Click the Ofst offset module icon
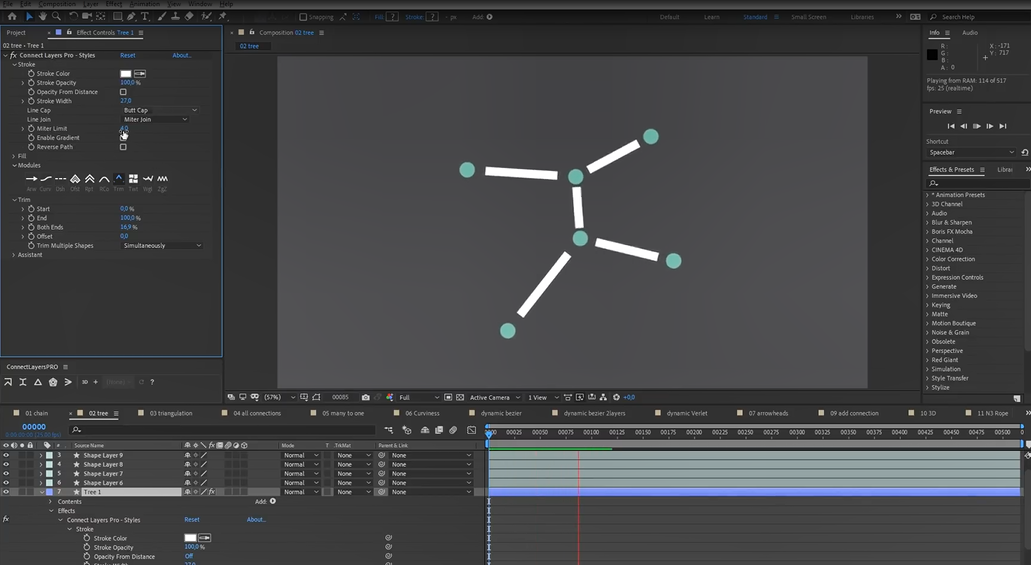The image size is (1031, 565). [75, 179]
